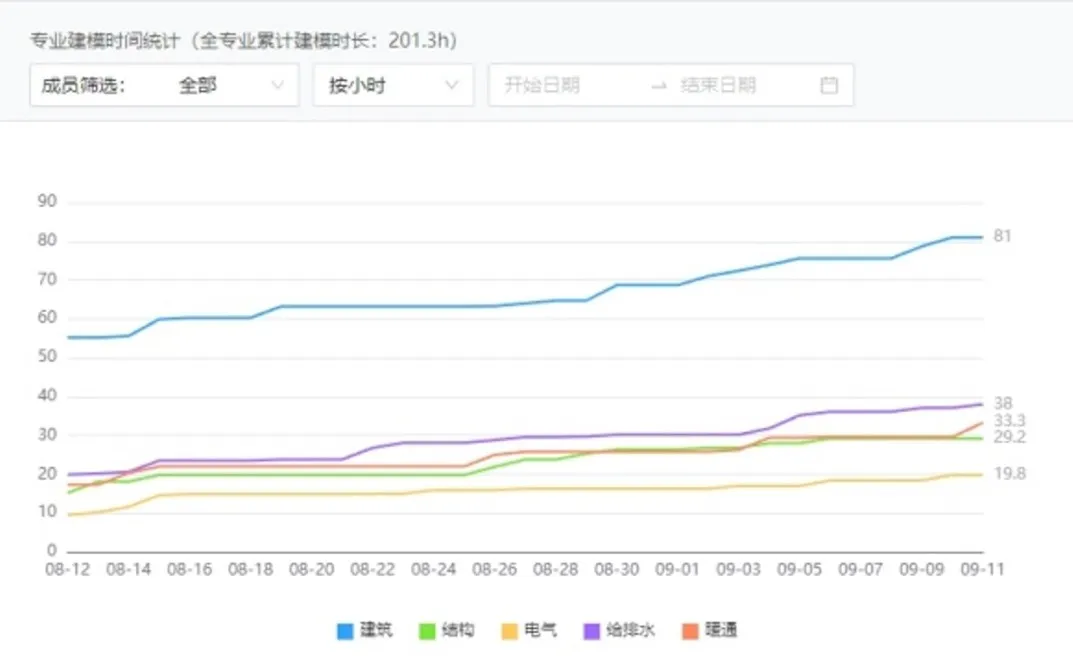
Task: Click the green 结构 legend square
Action: pos(427,631)
